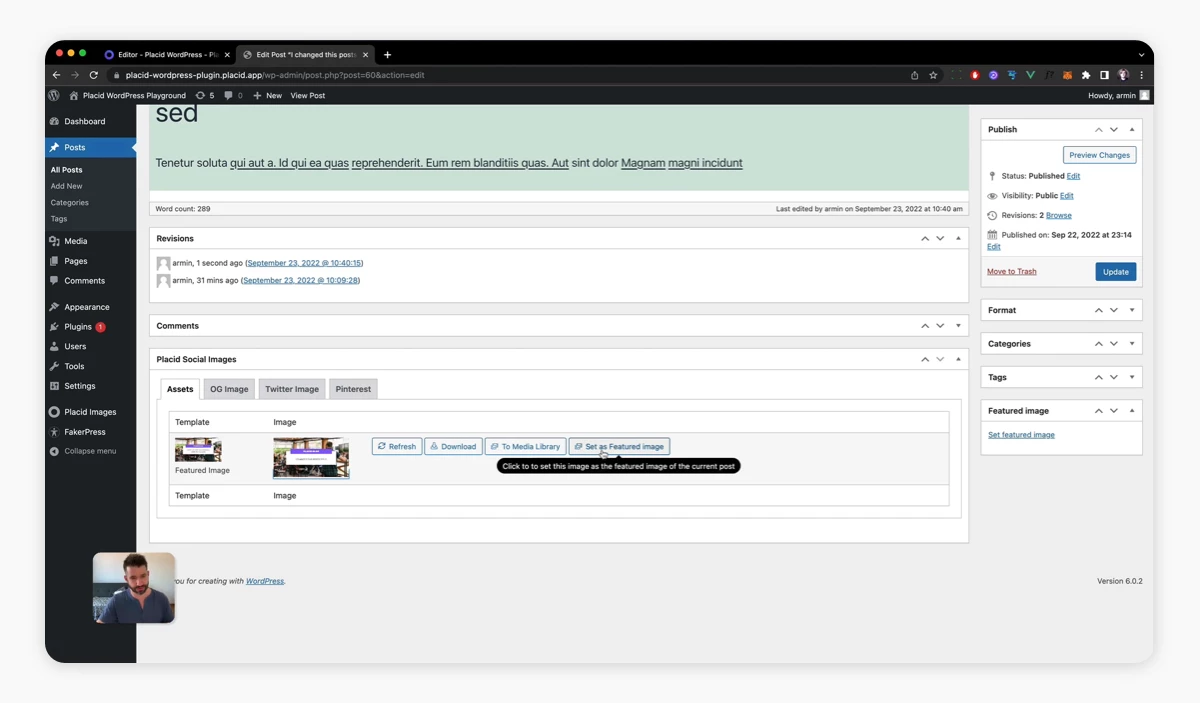Switch to the OG Image tab
Image resolution: width=1200 pixels, height=703 pixels.
click(x=229, y=389)
